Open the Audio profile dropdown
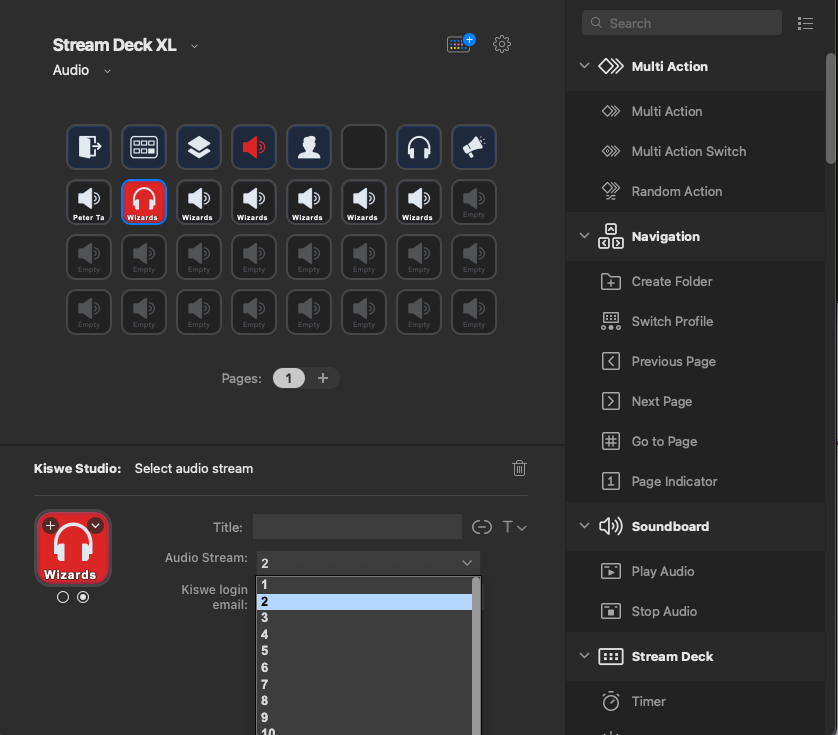 click(x=107, y=71)
